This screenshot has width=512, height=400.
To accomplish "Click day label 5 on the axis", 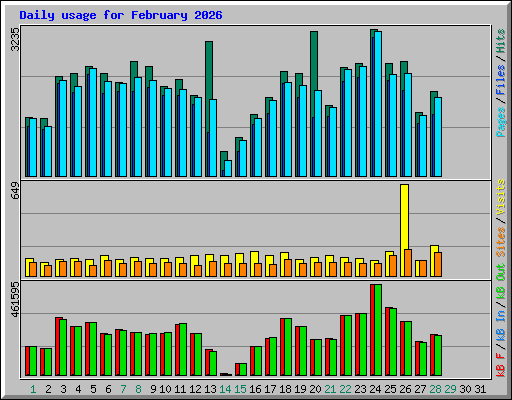I will click(x=93, y=389).
